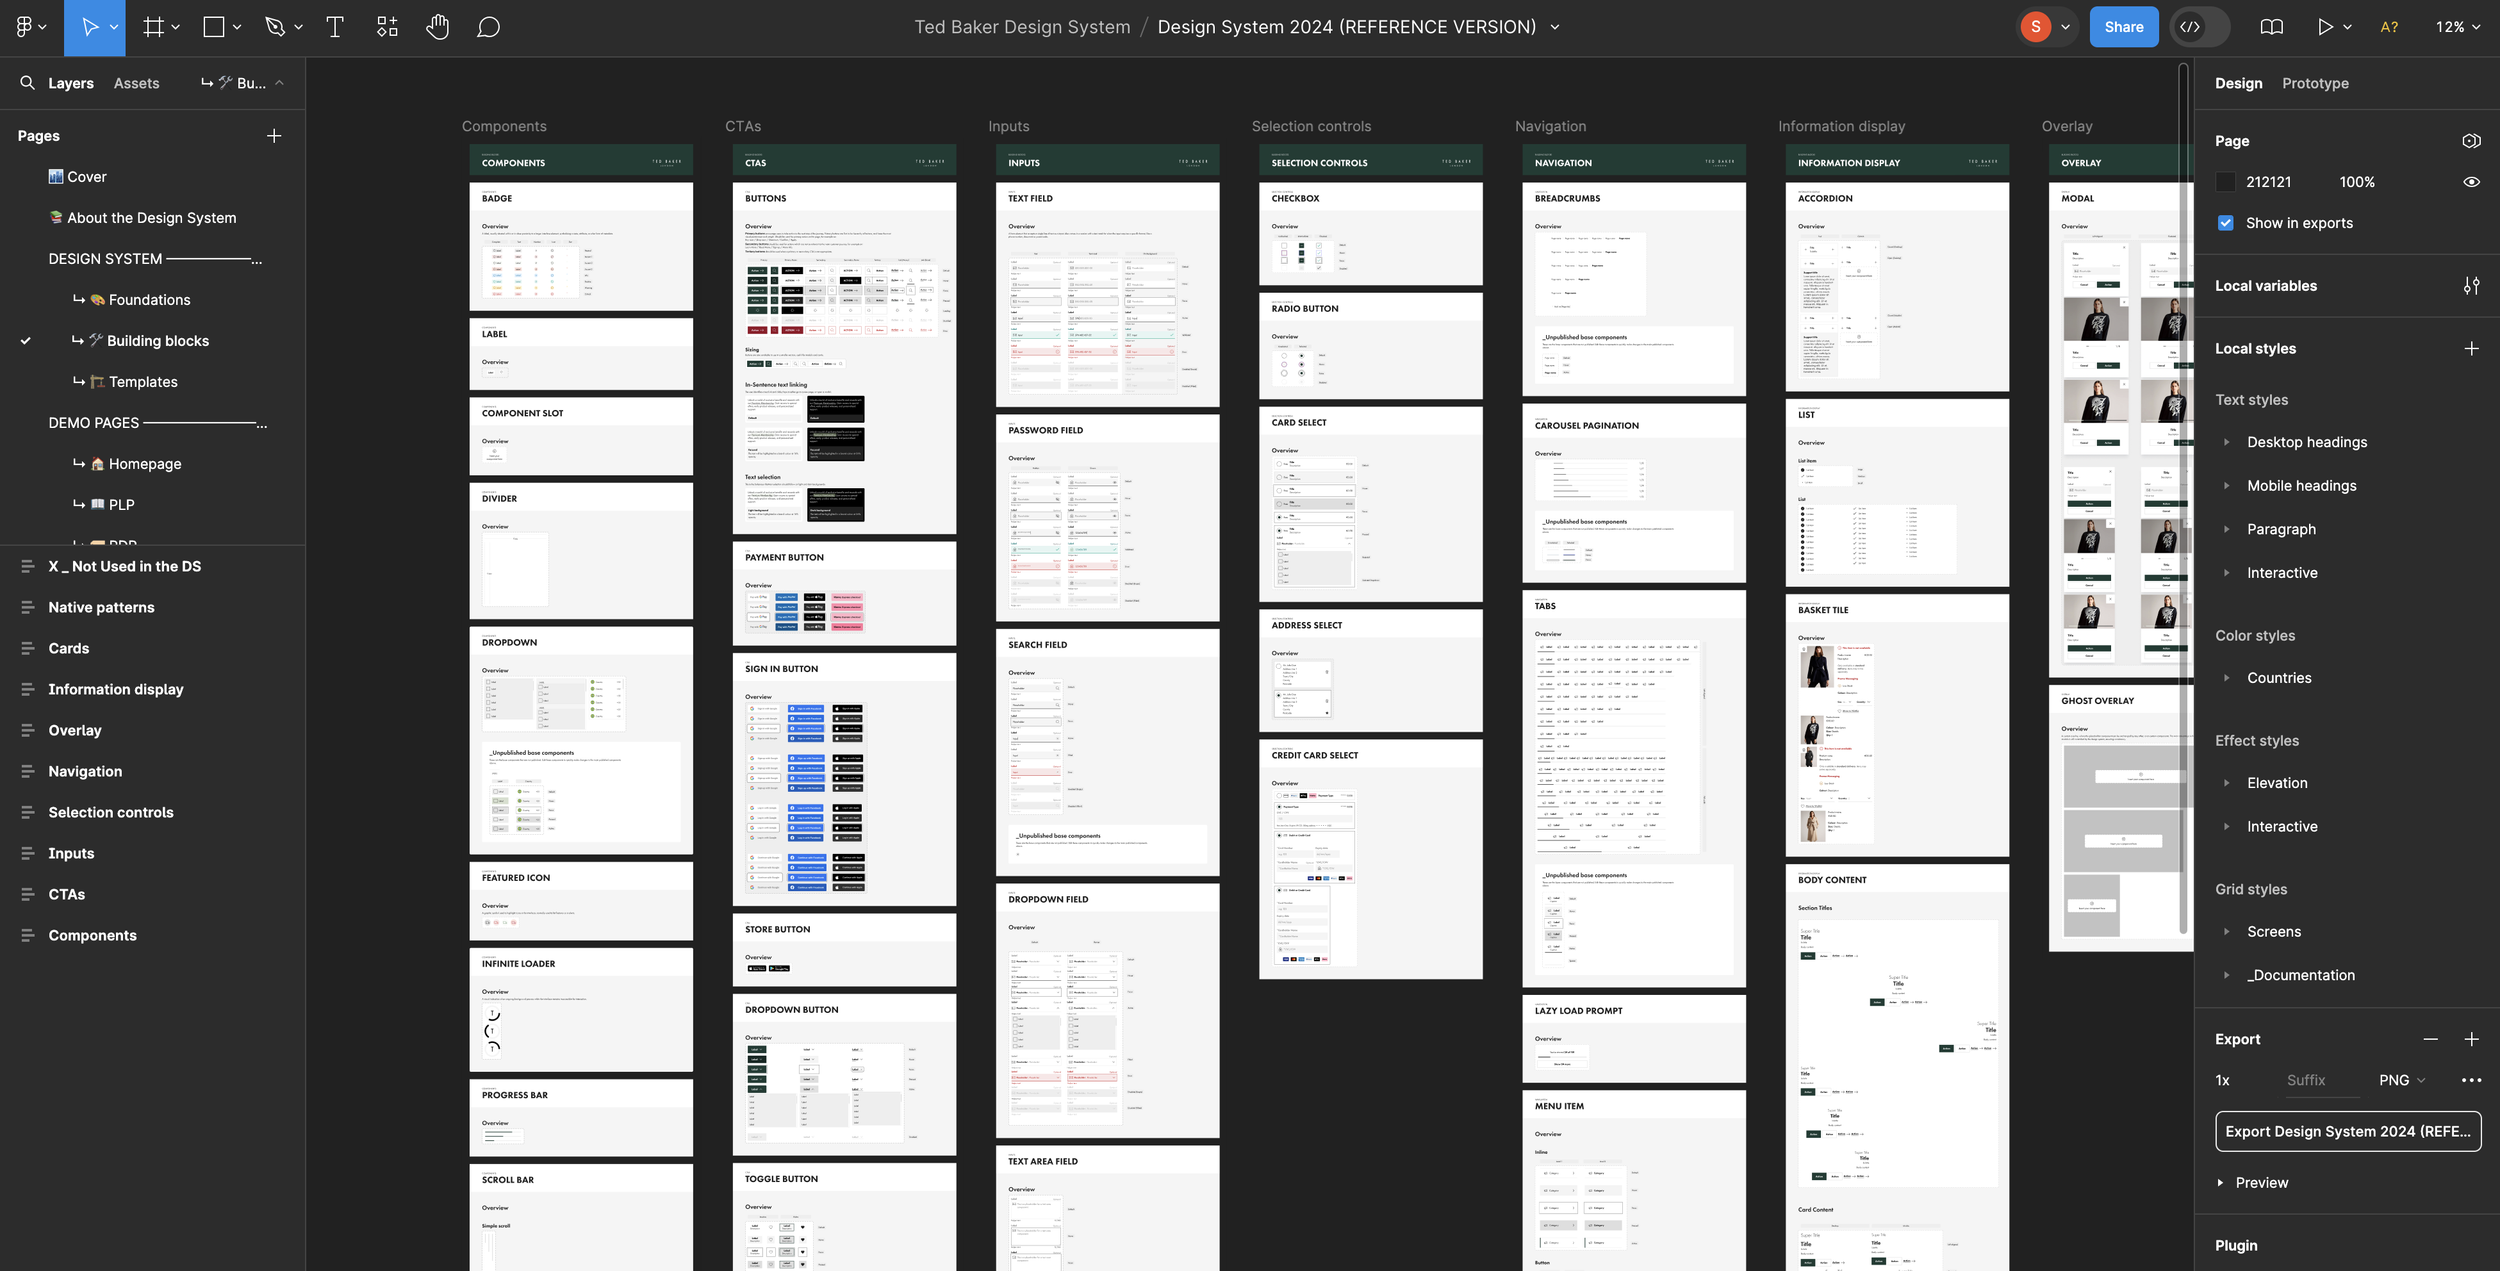Image resolution: width=2500 pixels, height=1271 pixels.
Task: Open Pen tool options dropdown arrow
Action: click(x=298, y=27)
